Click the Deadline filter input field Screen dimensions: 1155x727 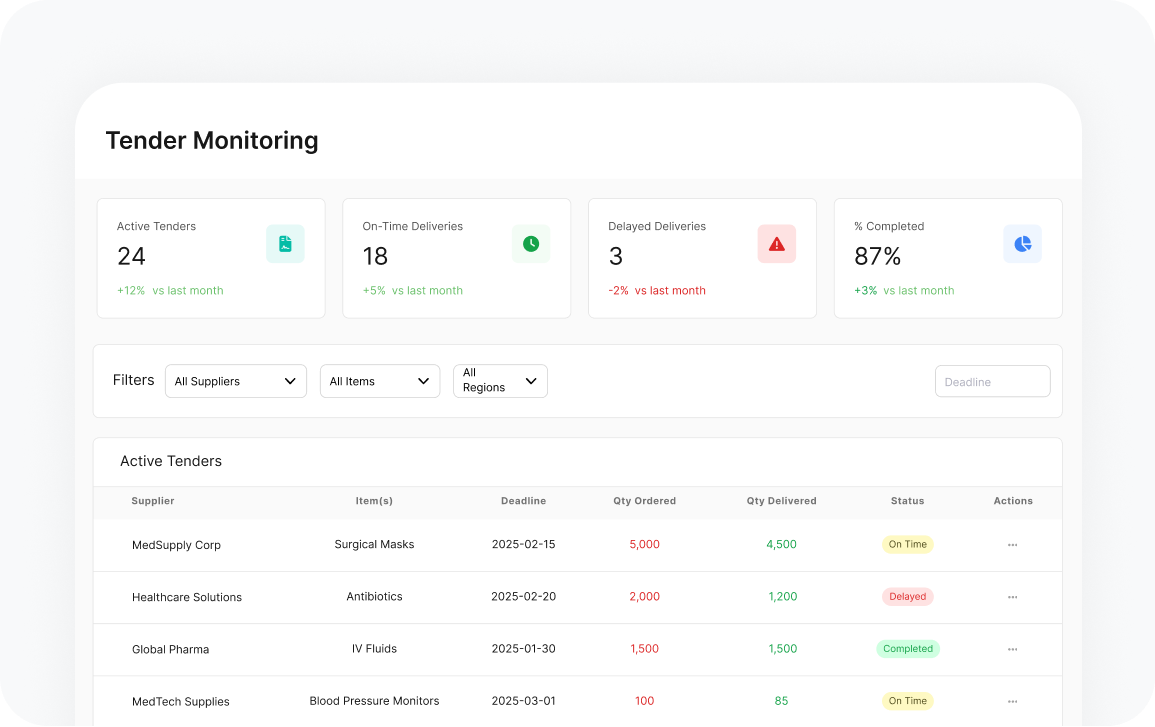[x=992, y=381]
